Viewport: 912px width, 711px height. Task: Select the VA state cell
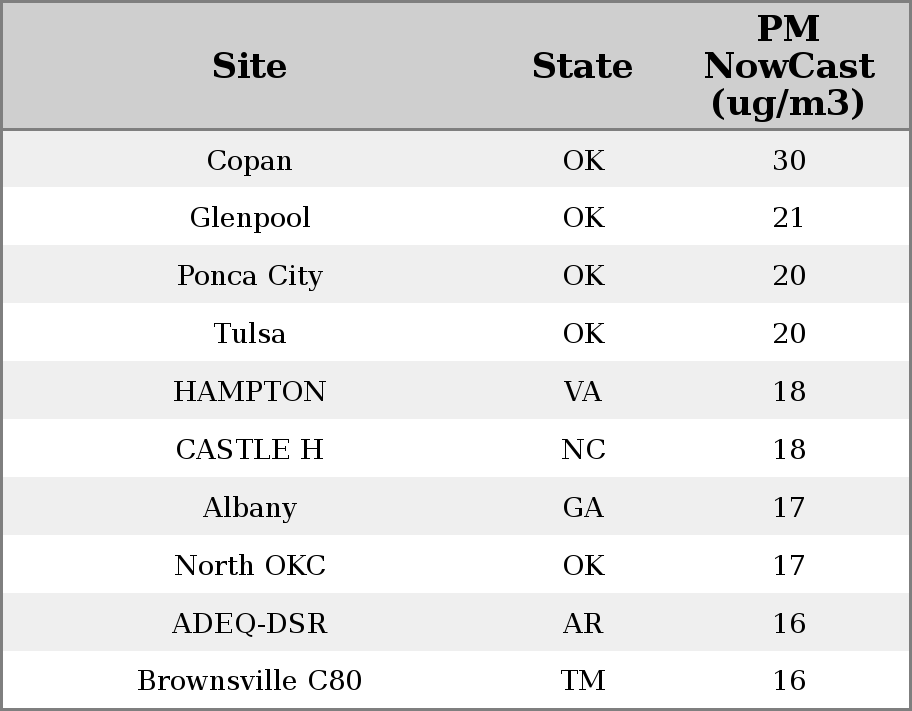click(582, 391)
